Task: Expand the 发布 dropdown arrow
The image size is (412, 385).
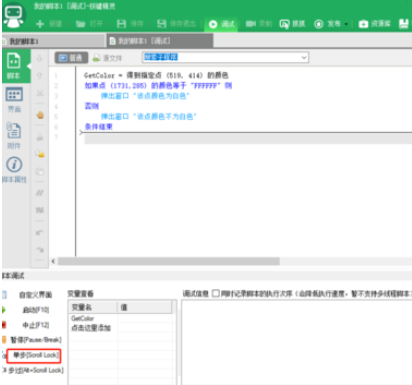Action: click(x=346, y=24)
